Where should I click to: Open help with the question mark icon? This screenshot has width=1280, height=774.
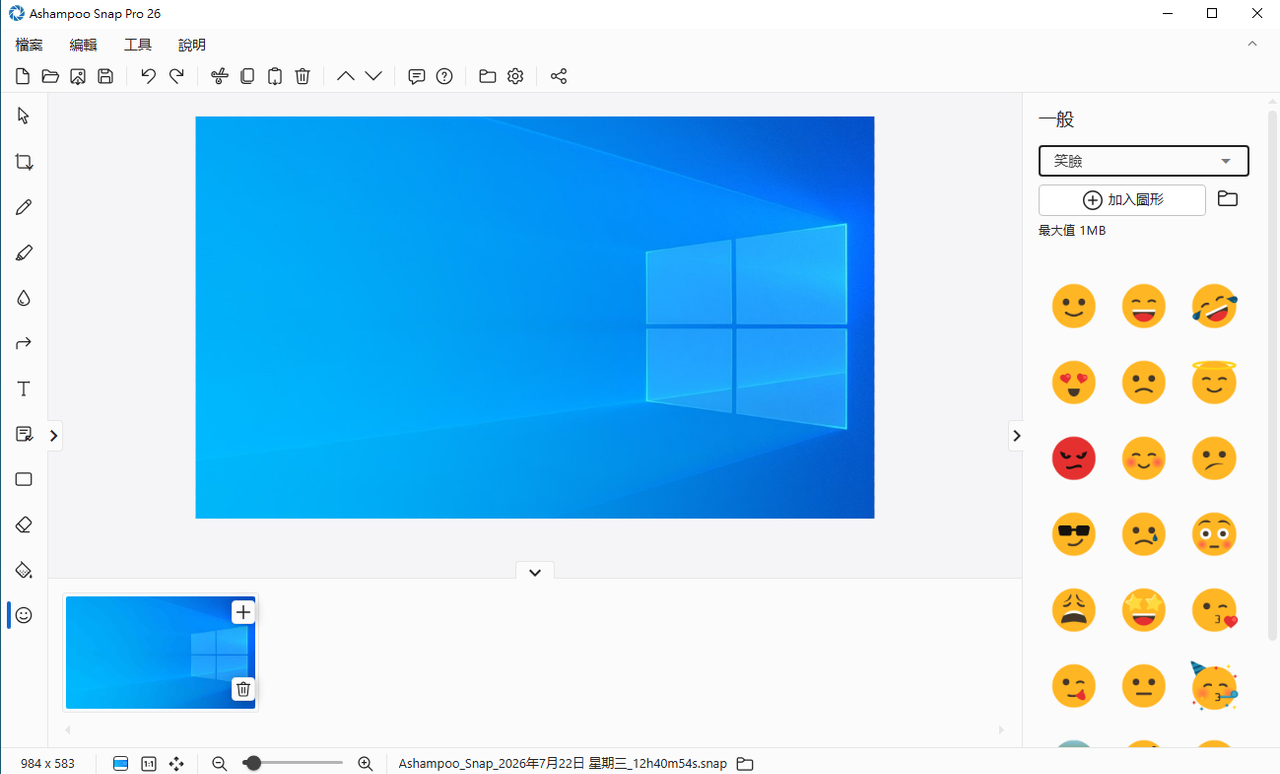(445, 76)
